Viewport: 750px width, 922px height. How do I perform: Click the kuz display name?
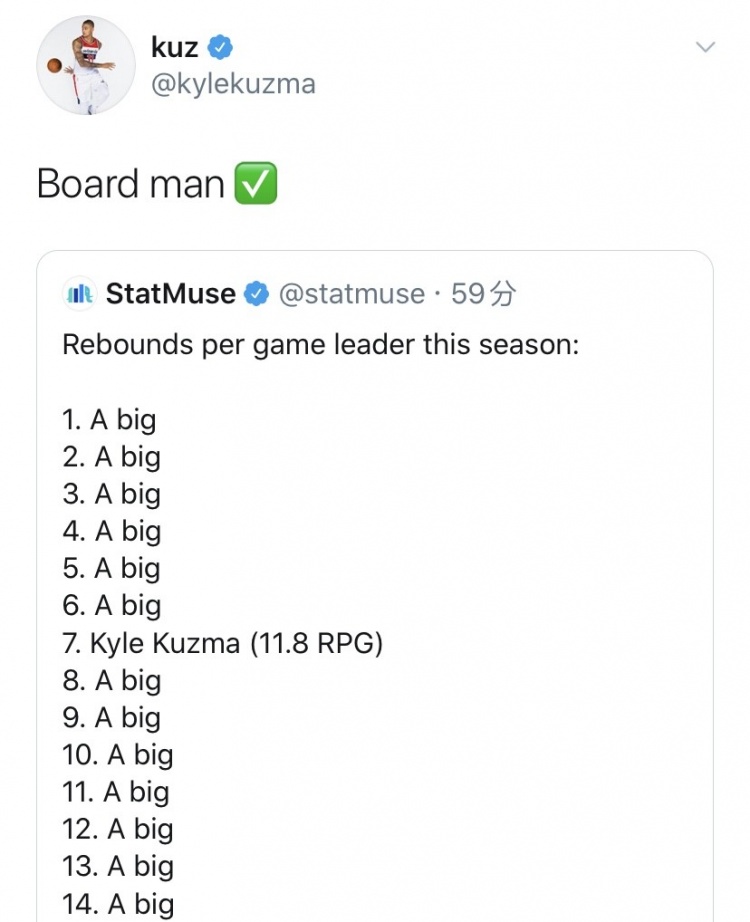(175, 47)
